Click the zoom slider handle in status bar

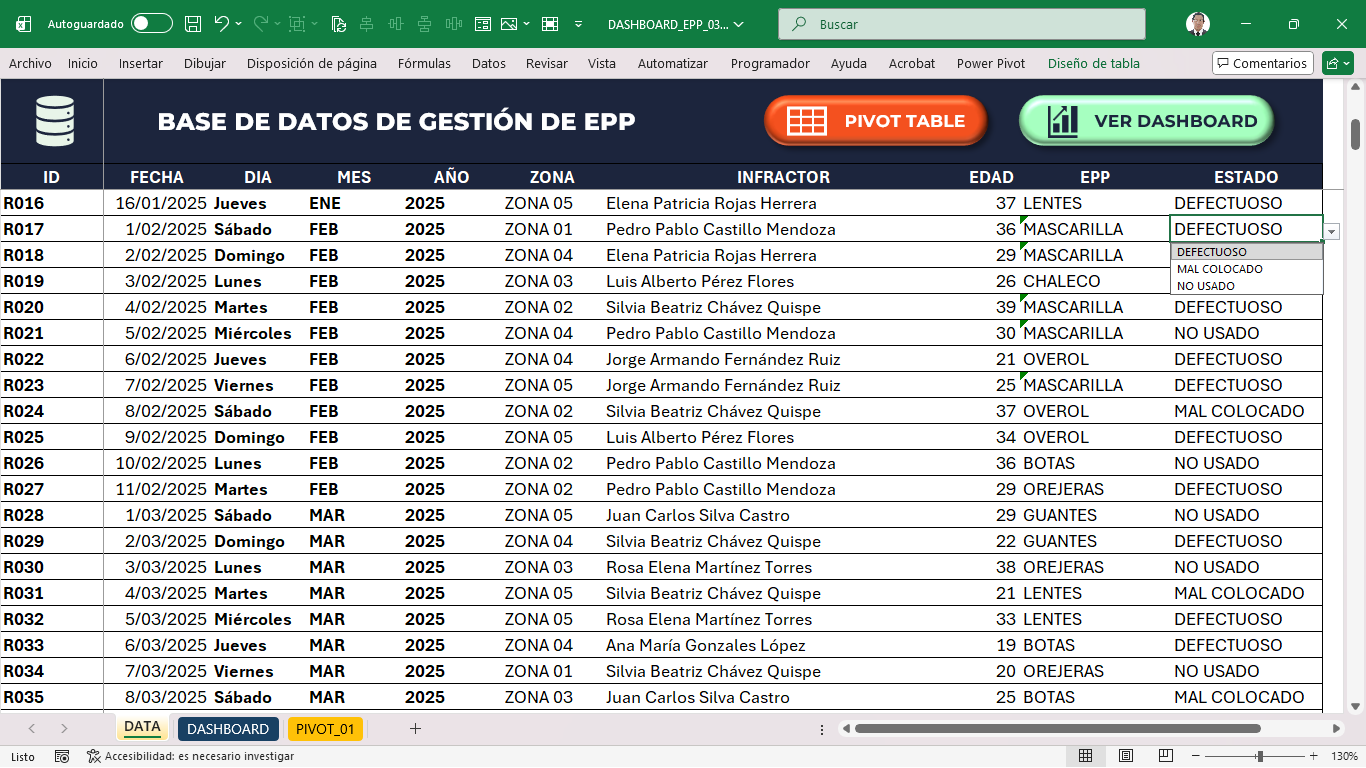(1260, 756)
